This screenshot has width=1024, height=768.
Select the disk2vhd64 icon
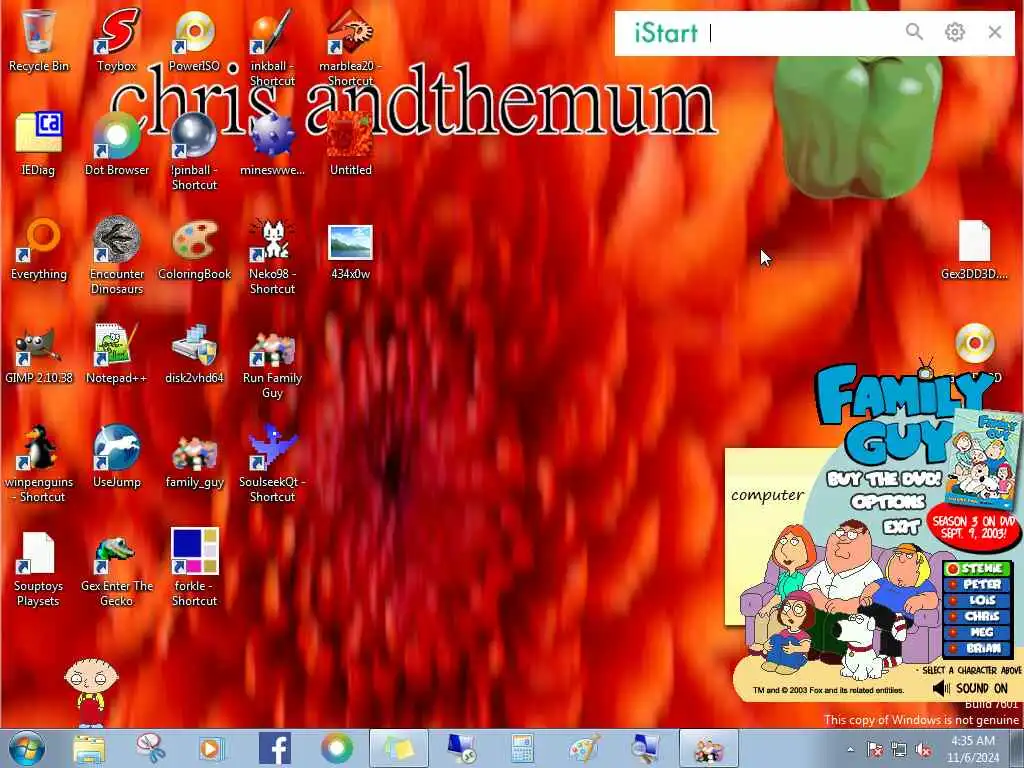pos(194,345)
